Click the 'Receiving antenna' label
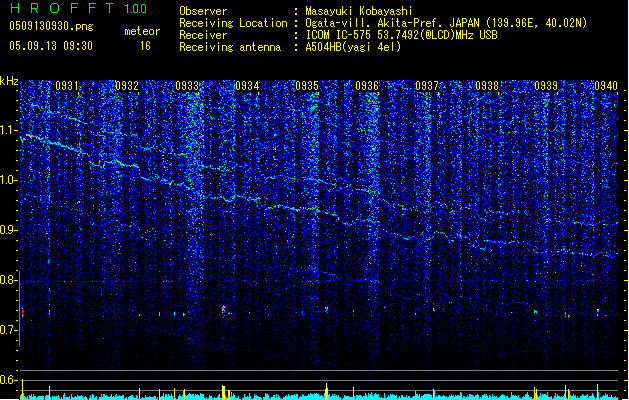 230,47
